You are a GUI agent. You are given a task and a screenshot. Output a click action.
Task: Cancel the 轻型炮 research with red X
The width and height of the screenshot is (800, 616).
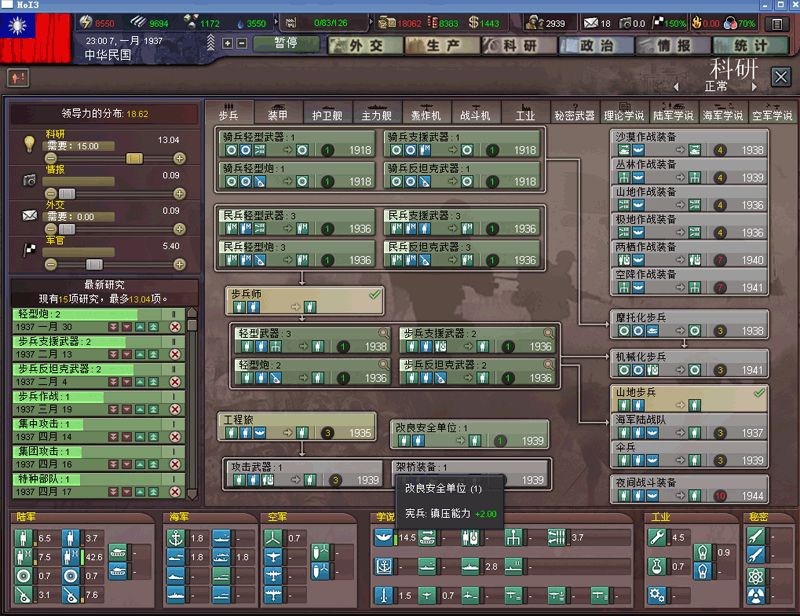(175, 327)
